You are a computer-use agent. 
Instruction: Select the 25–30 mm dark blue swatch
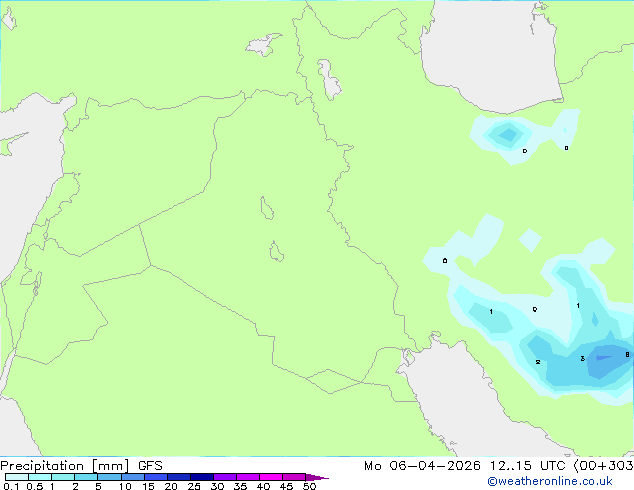click(201, 477)
